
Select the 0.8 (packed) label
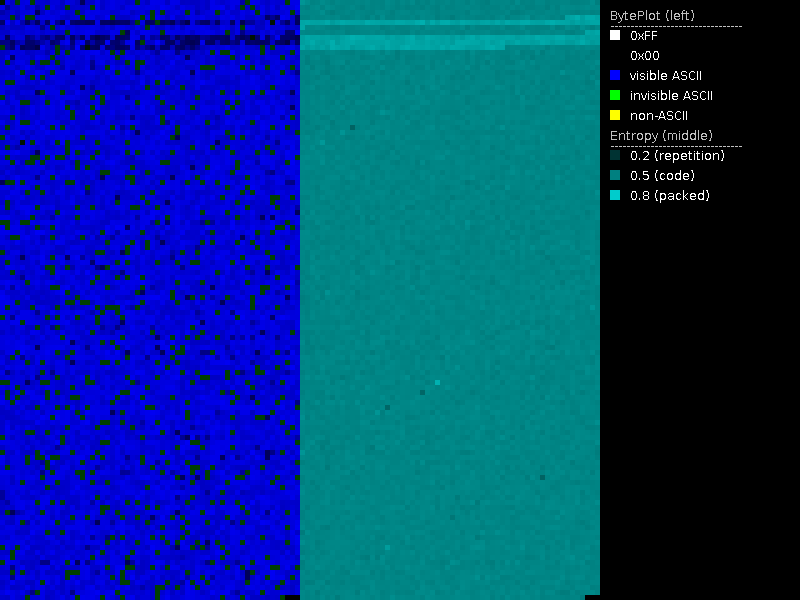(669, 195)
